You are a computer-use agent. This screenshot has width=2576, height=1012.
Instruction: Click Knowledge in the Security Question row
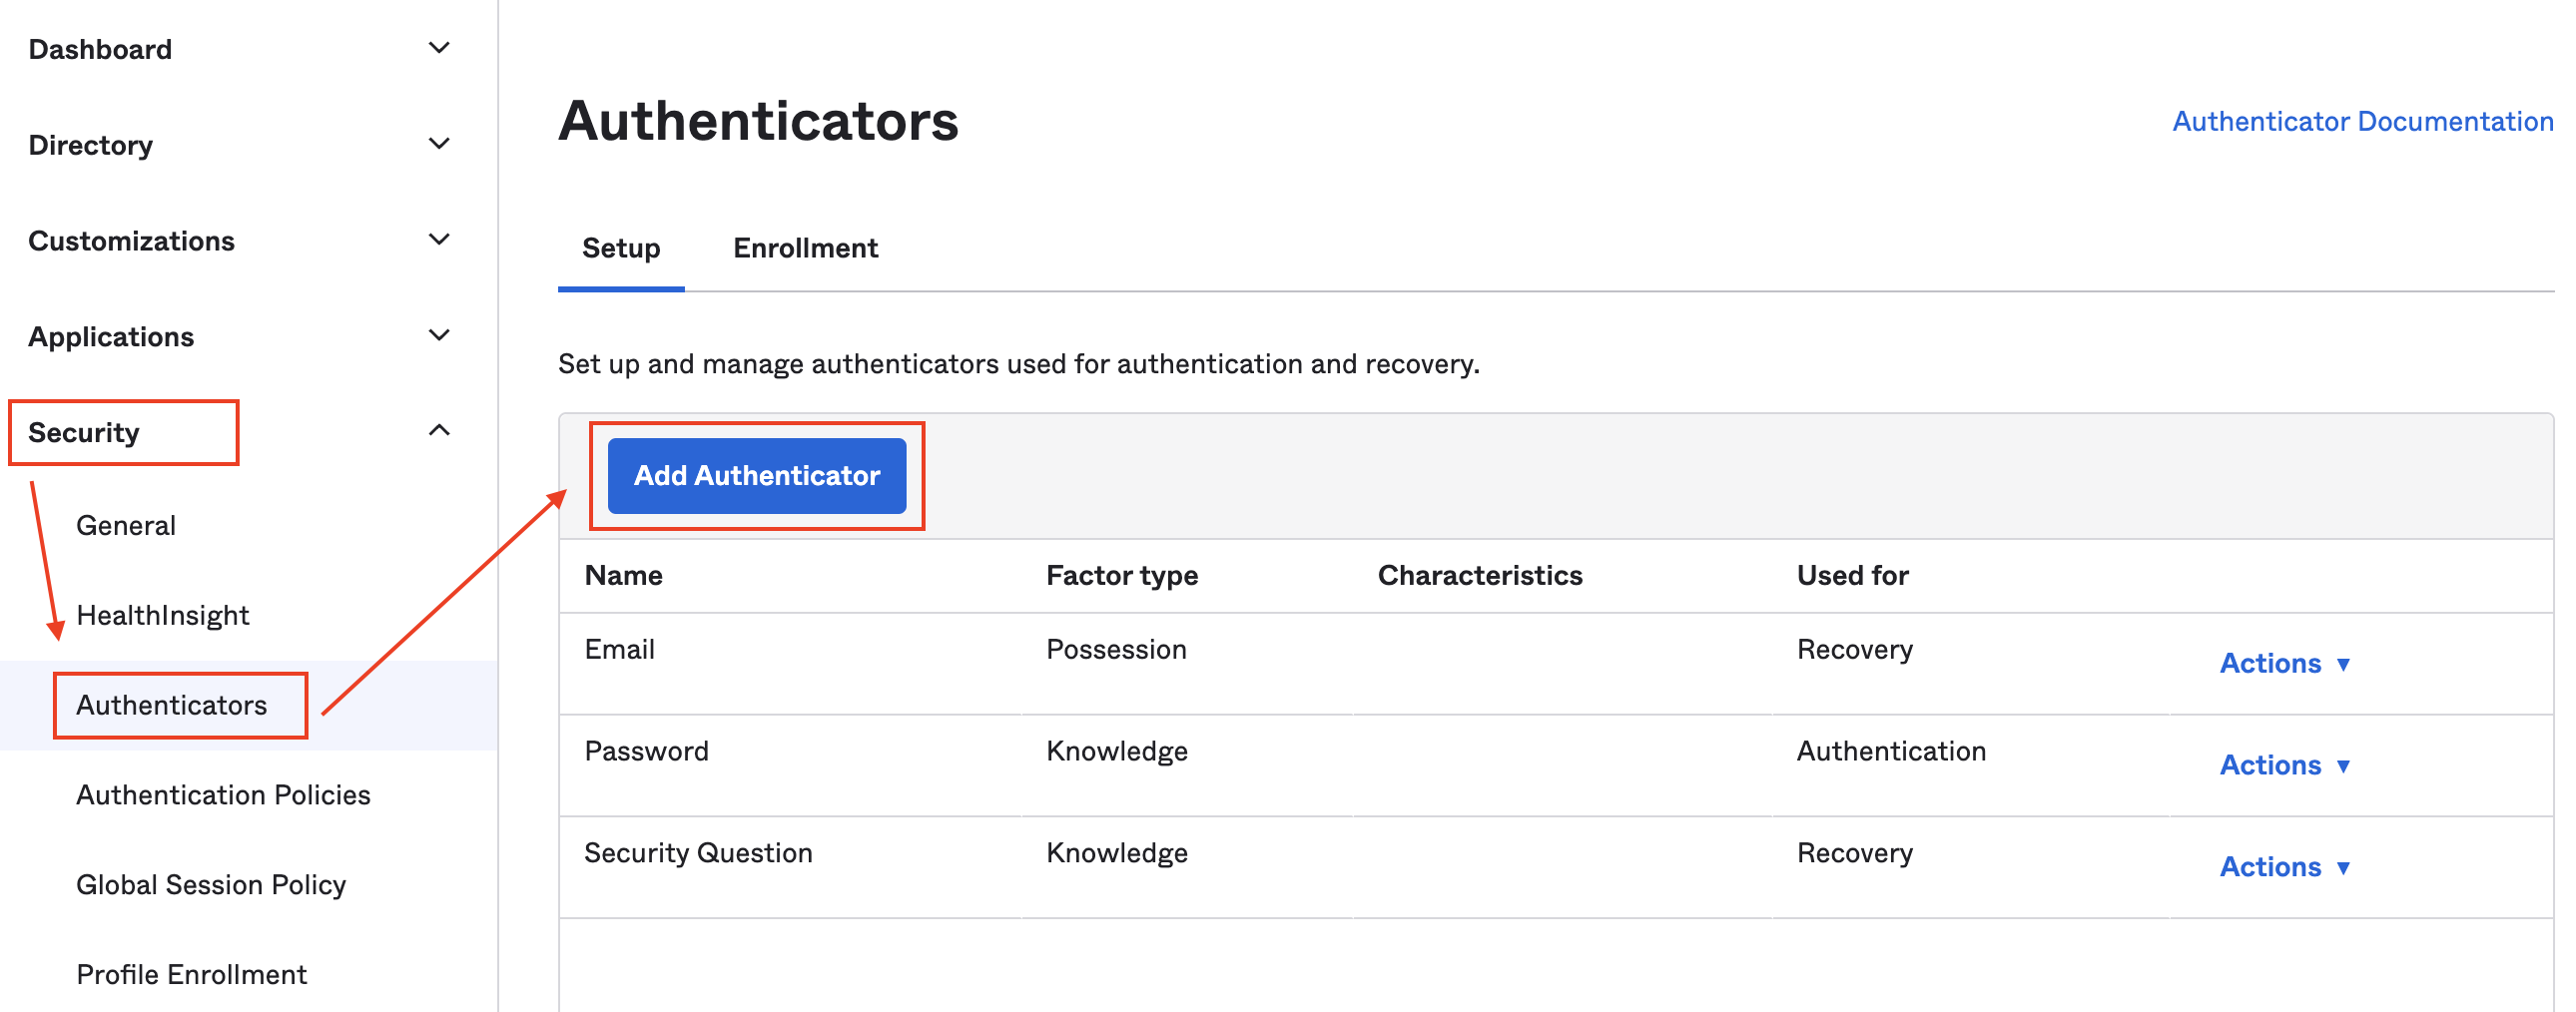point(1117,853)
